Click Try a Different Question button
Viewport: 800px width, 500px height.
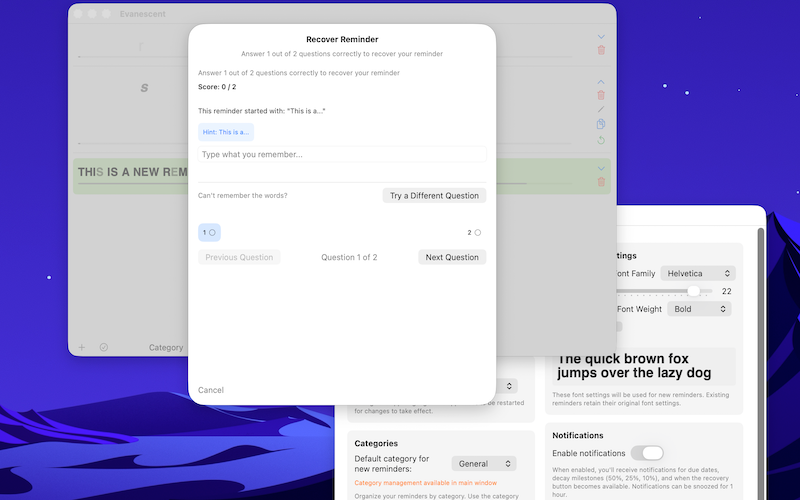click(434, 196)
